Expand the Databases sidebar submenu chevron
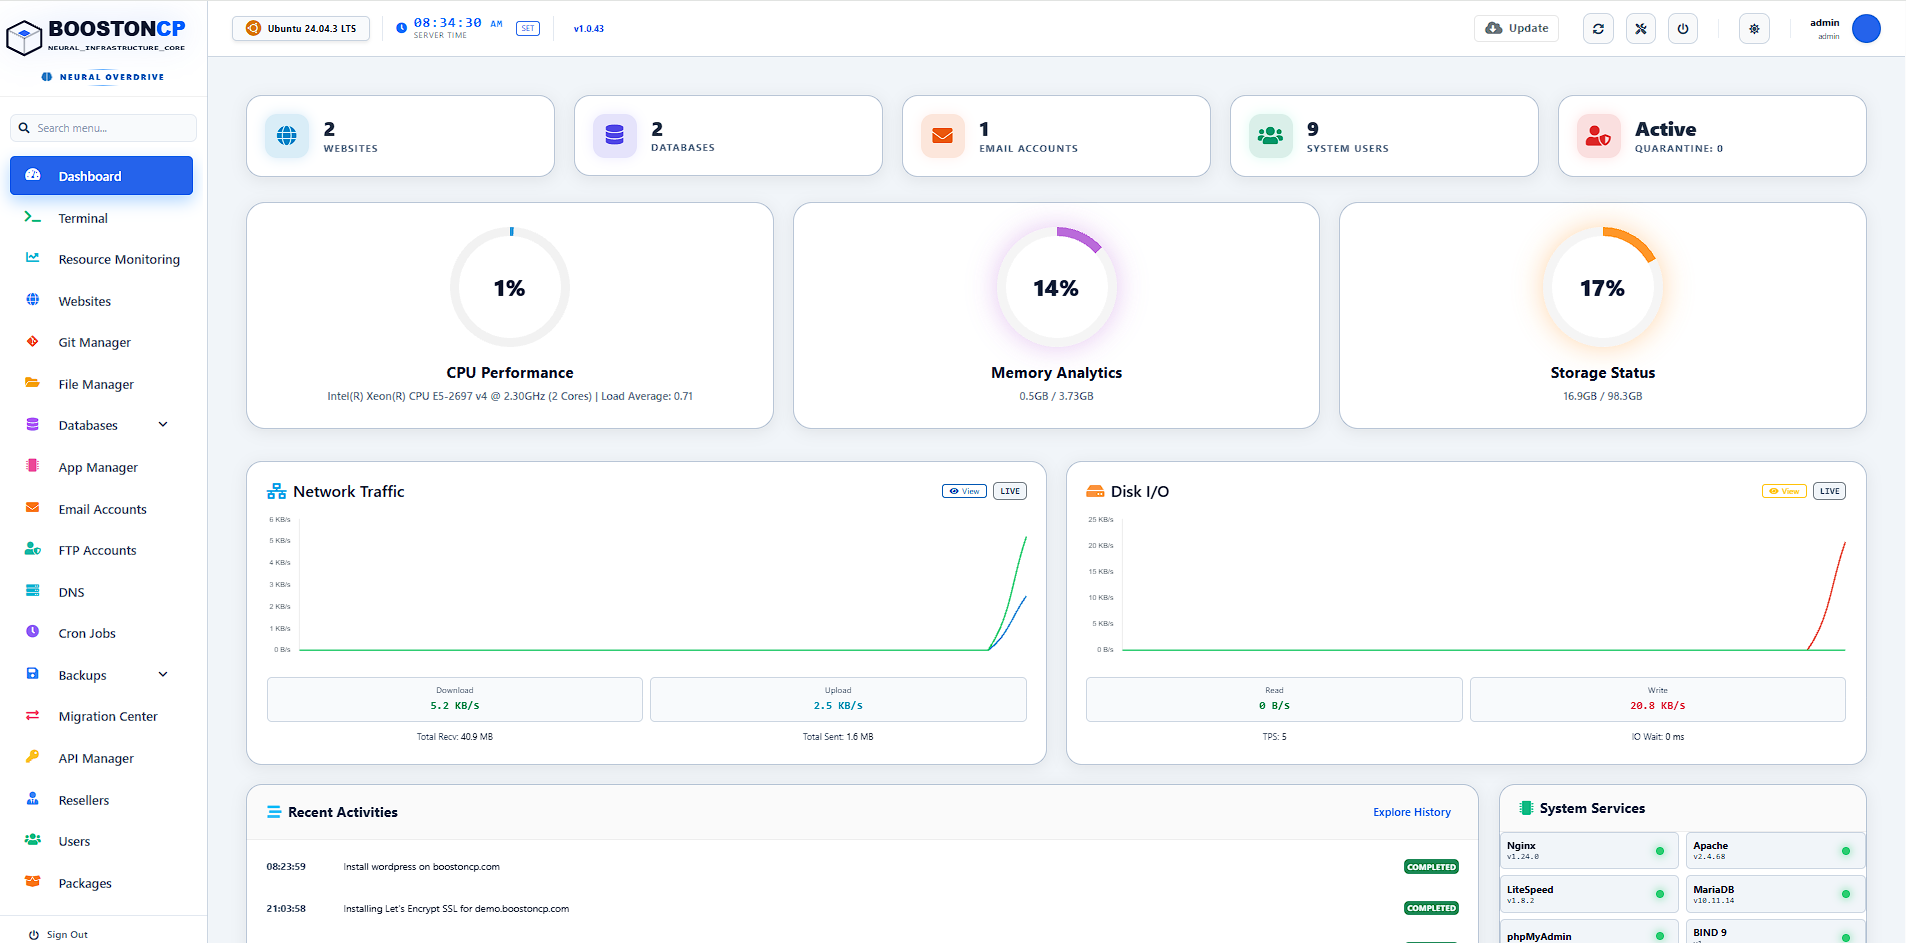1906x943 pixels. pyautogui.click(x=163, y=425)
